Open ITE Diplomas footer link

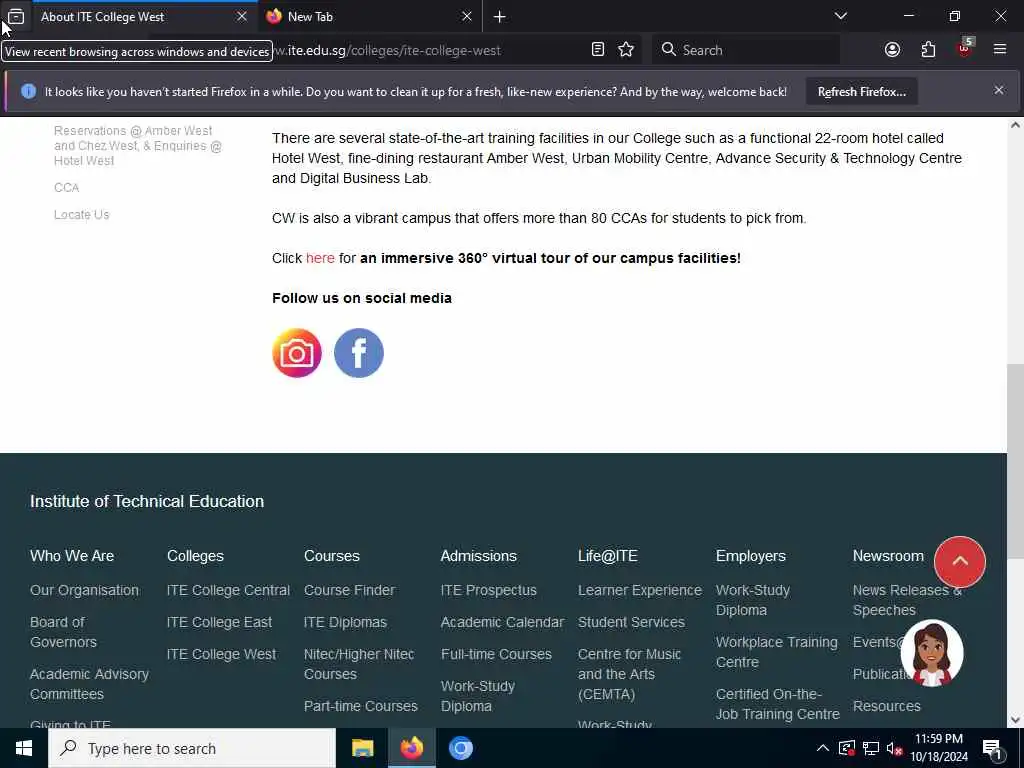345,622
